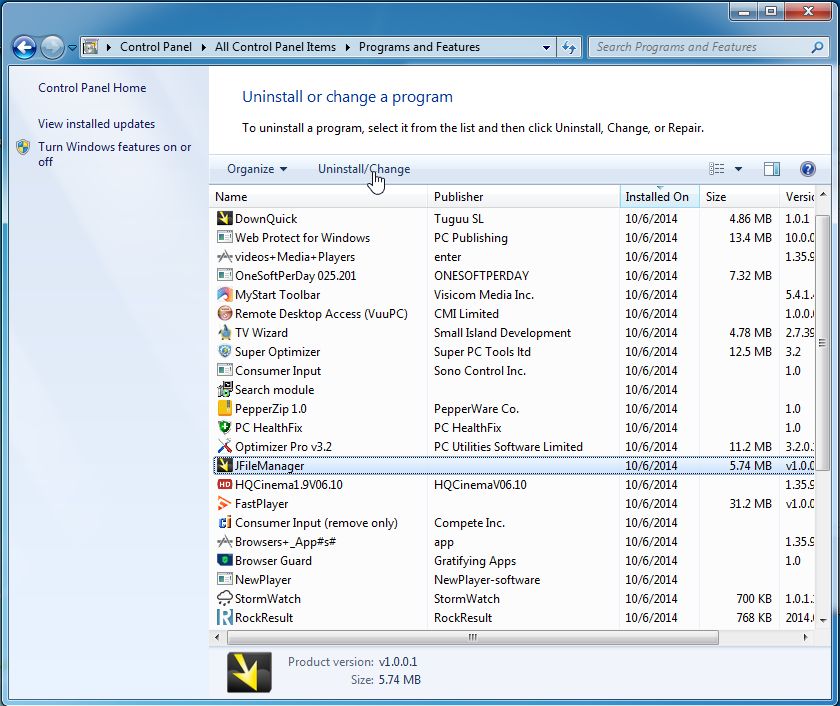Expand the arrow after Control Panel breadcrumb
Image resolution: width=840 pixels, height=706 pixels.
tap(204, 47)
